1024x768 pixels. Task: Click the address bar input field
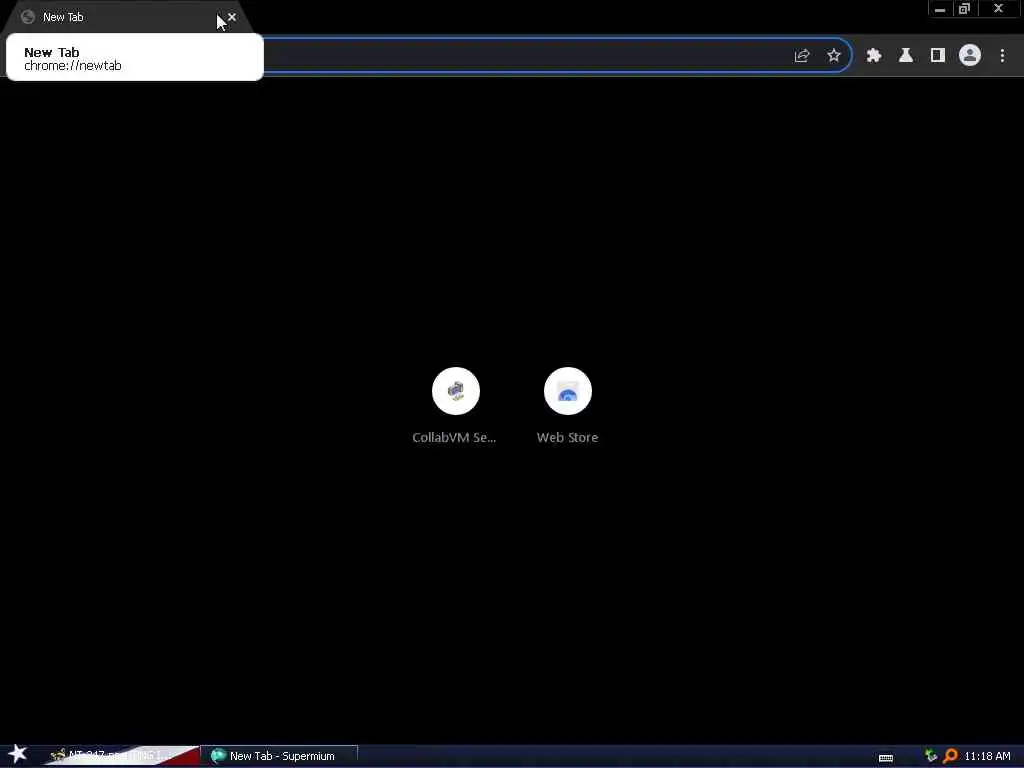pos(522,56)
